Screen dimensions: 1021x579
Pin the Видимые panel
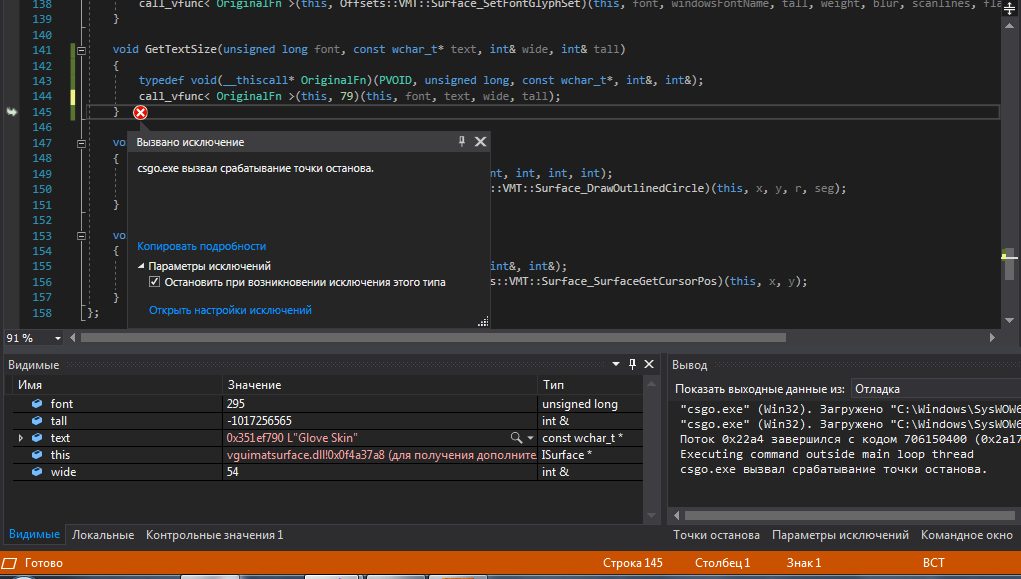point(632,365)
